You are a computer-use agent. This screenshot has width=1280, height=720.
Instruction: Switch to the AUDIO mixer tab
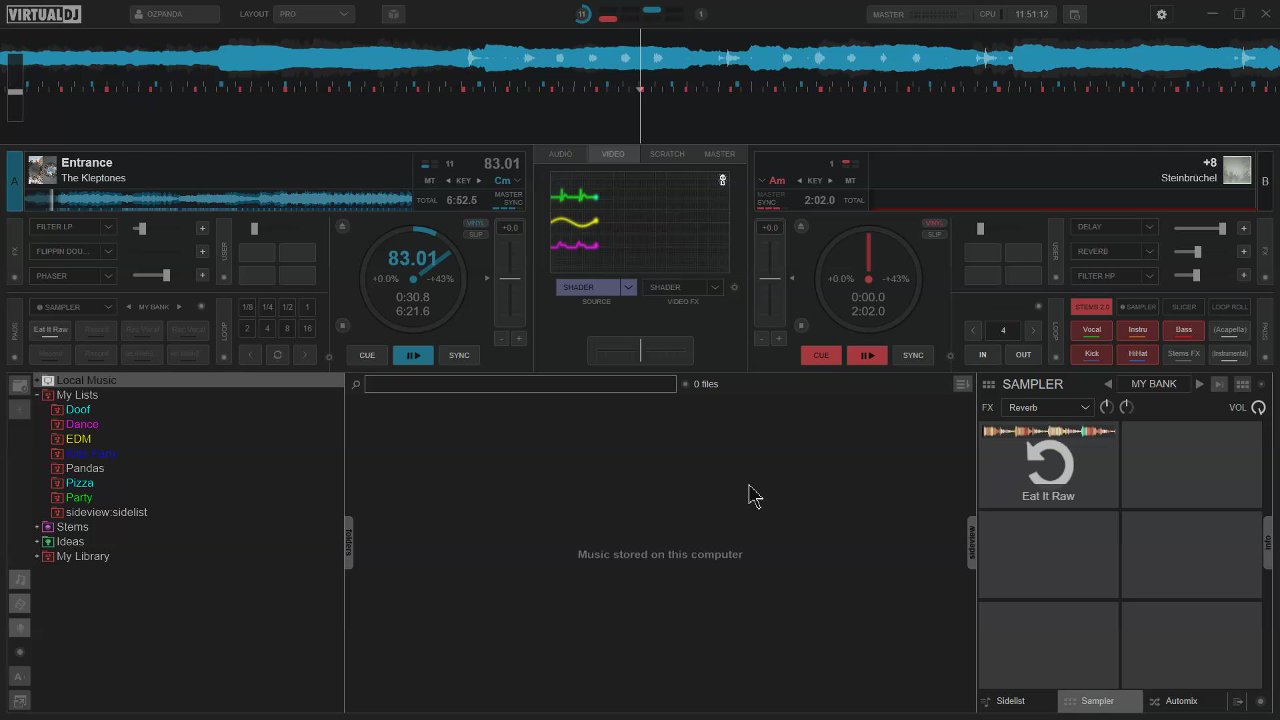pyautogui.click(x=560, y=154)
